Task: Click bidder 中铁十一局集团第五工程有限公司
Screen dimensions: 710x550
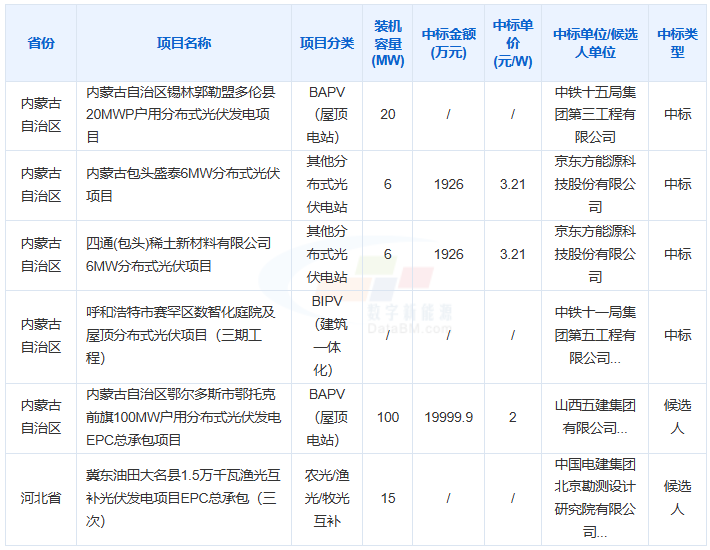Action: tap(595, 335)
